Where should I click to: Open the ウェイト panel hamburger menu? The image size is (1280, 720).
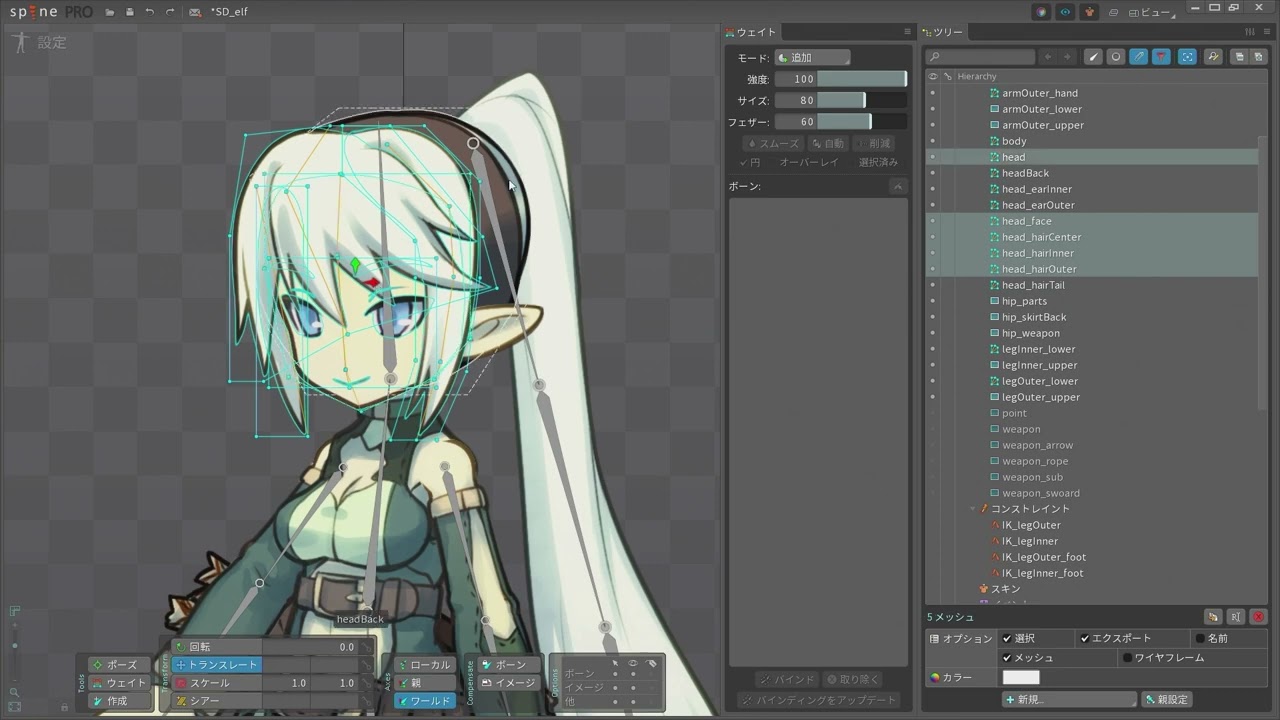tap(908, 32)
